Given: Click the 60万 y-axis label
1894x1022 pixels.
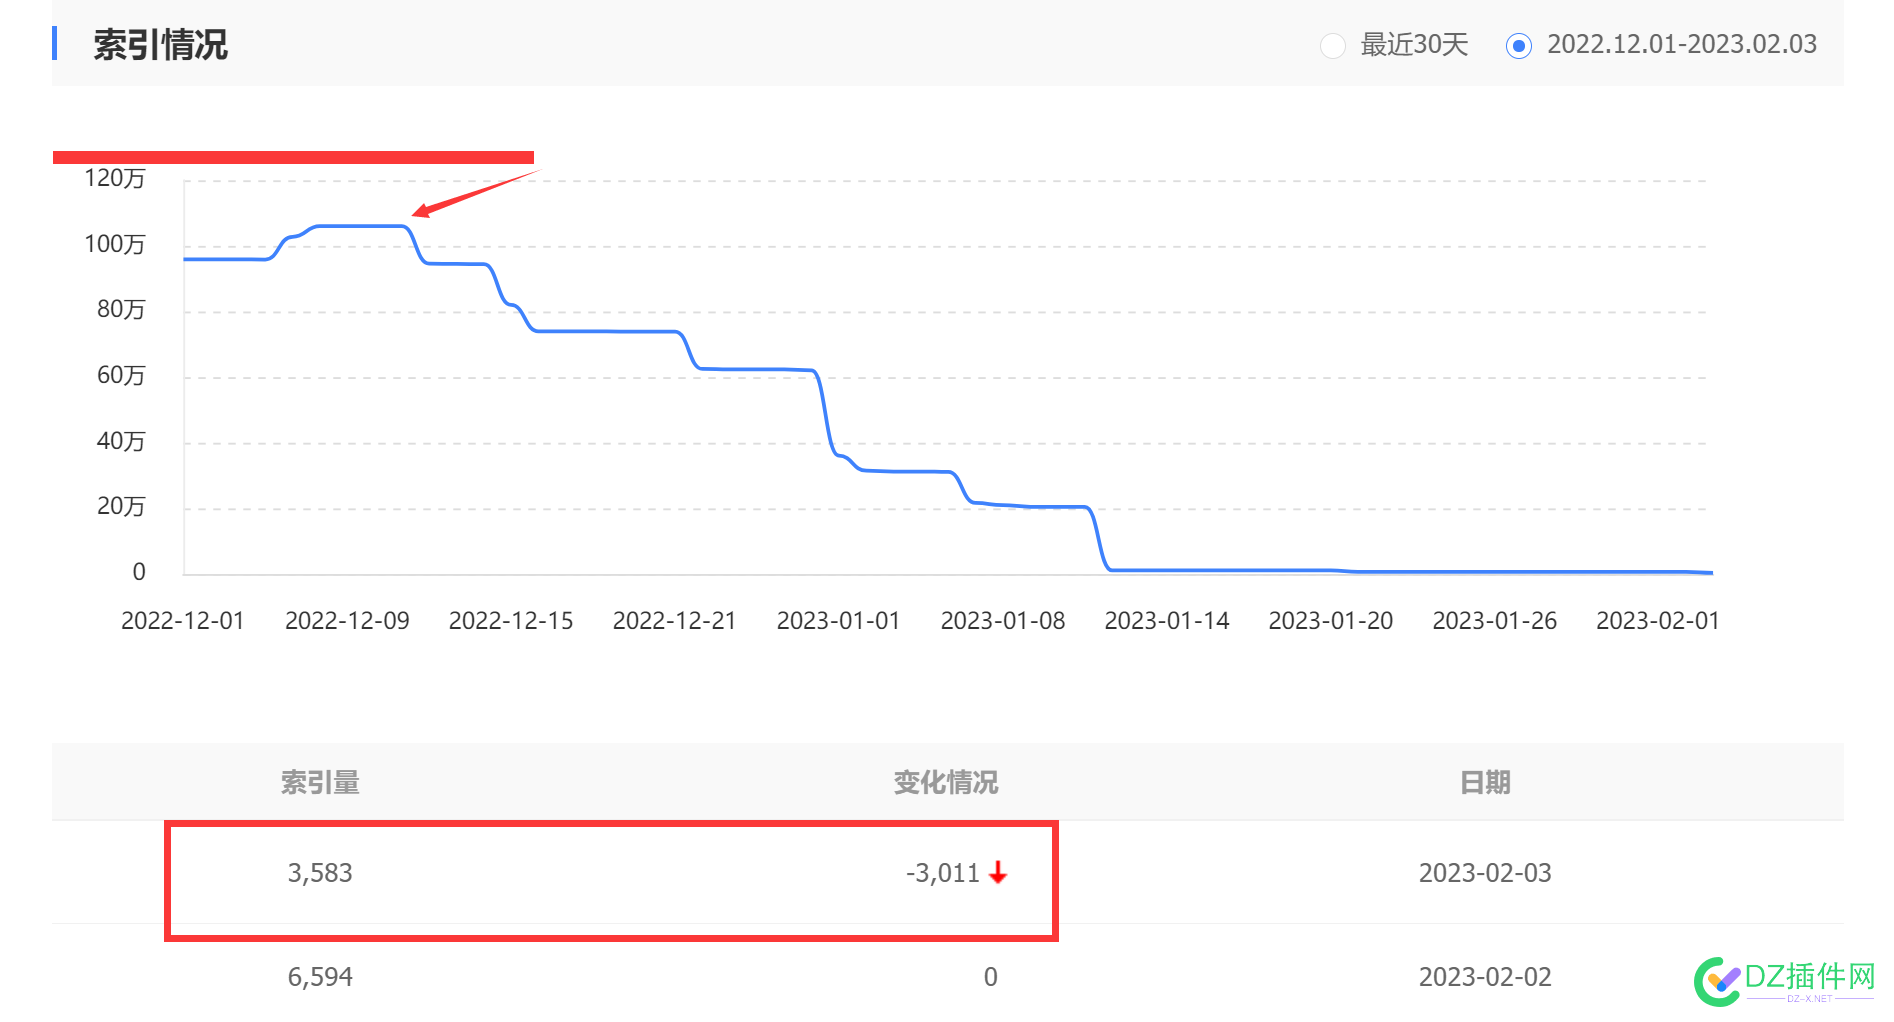Looking at the screenshot, I should point(121,375).
